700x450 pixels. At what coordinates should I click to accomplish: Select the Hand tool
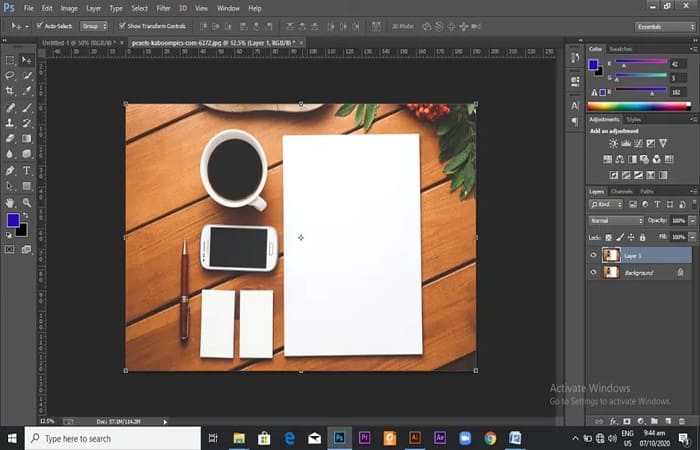click(10, 203)
